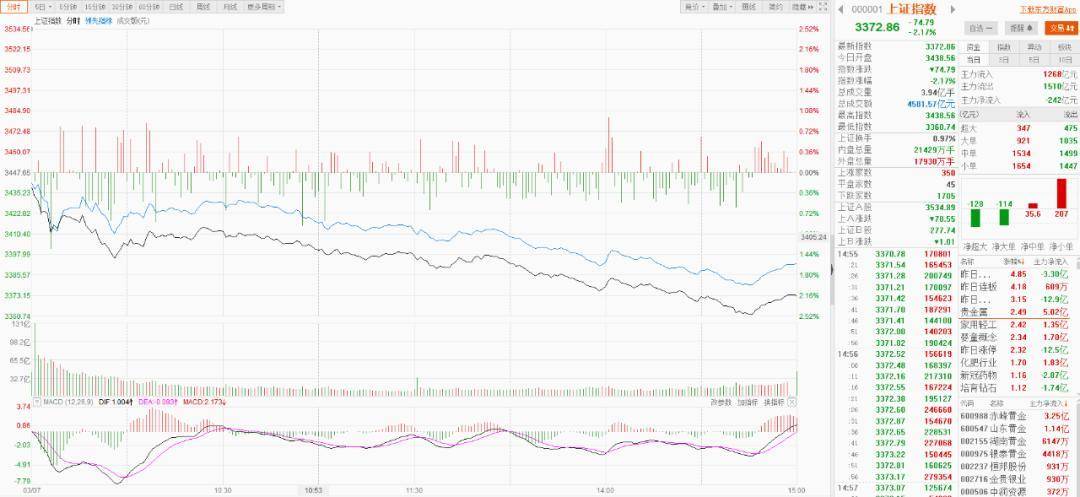The width and height of the screenshot is (1080, 497).
Task: Switch to the 月线 monthly chart
Action: (230, 7)
